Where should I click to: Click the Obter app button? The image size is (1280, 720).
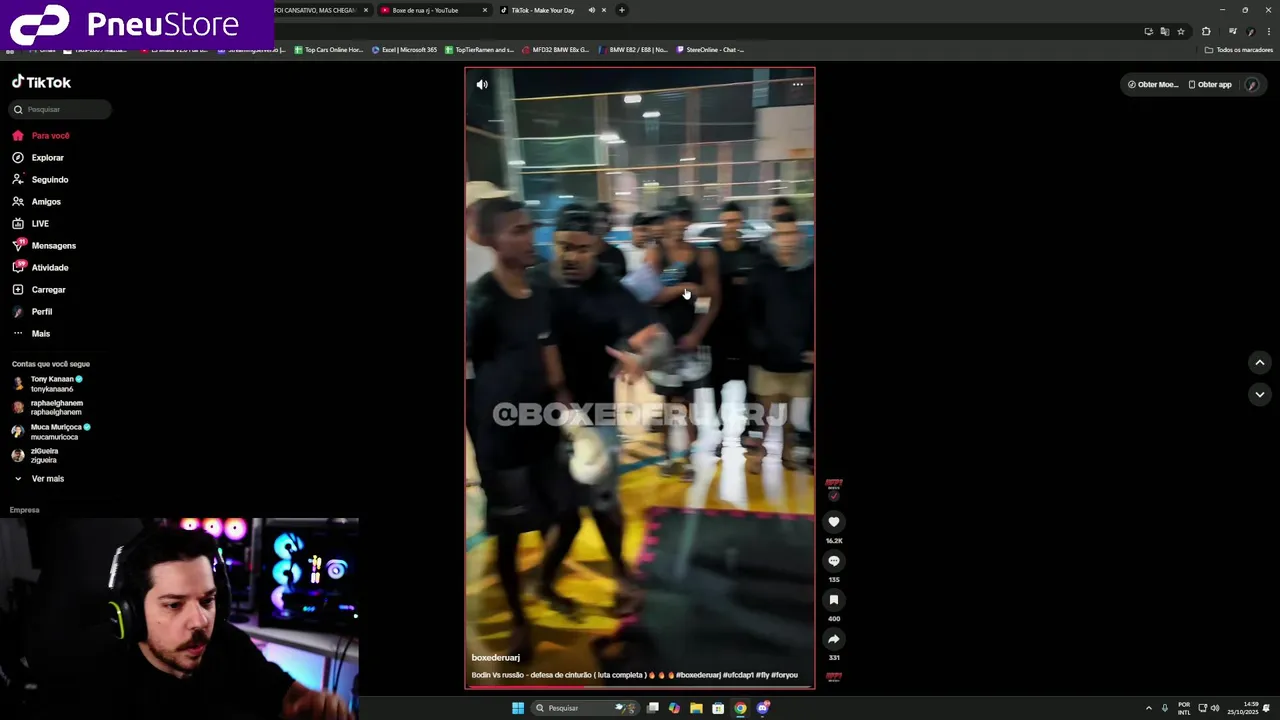coord(1210,85)
